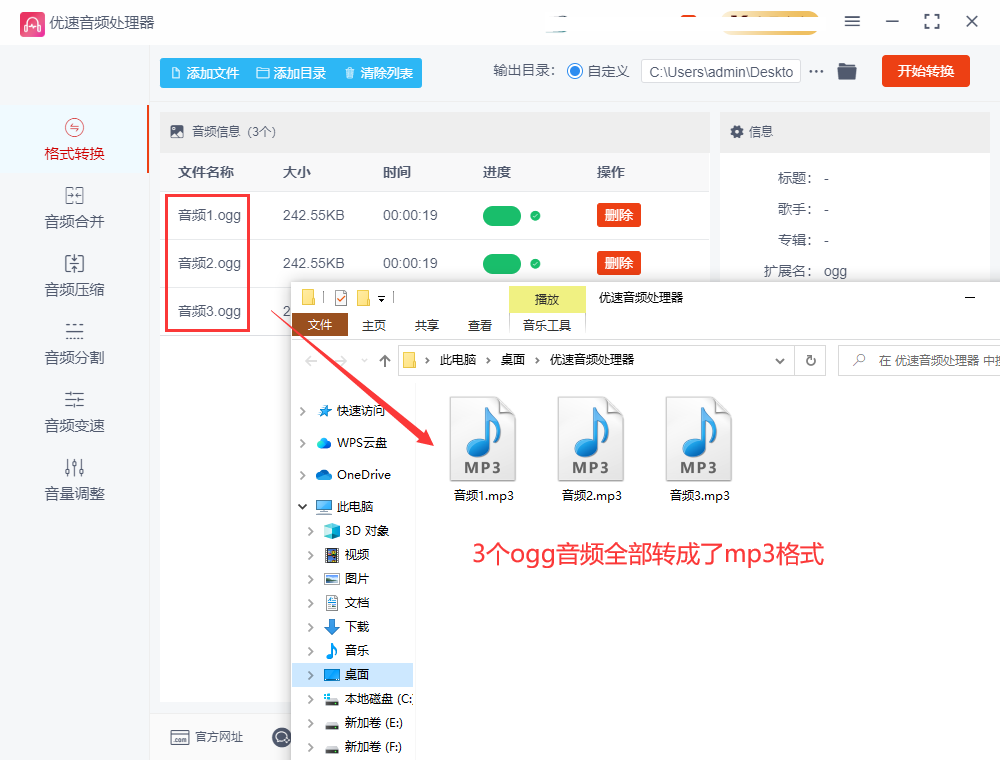Click the progress bar for 音频1.ogg
Viewport: 1000px width, 760px height.
coord(502,216)
